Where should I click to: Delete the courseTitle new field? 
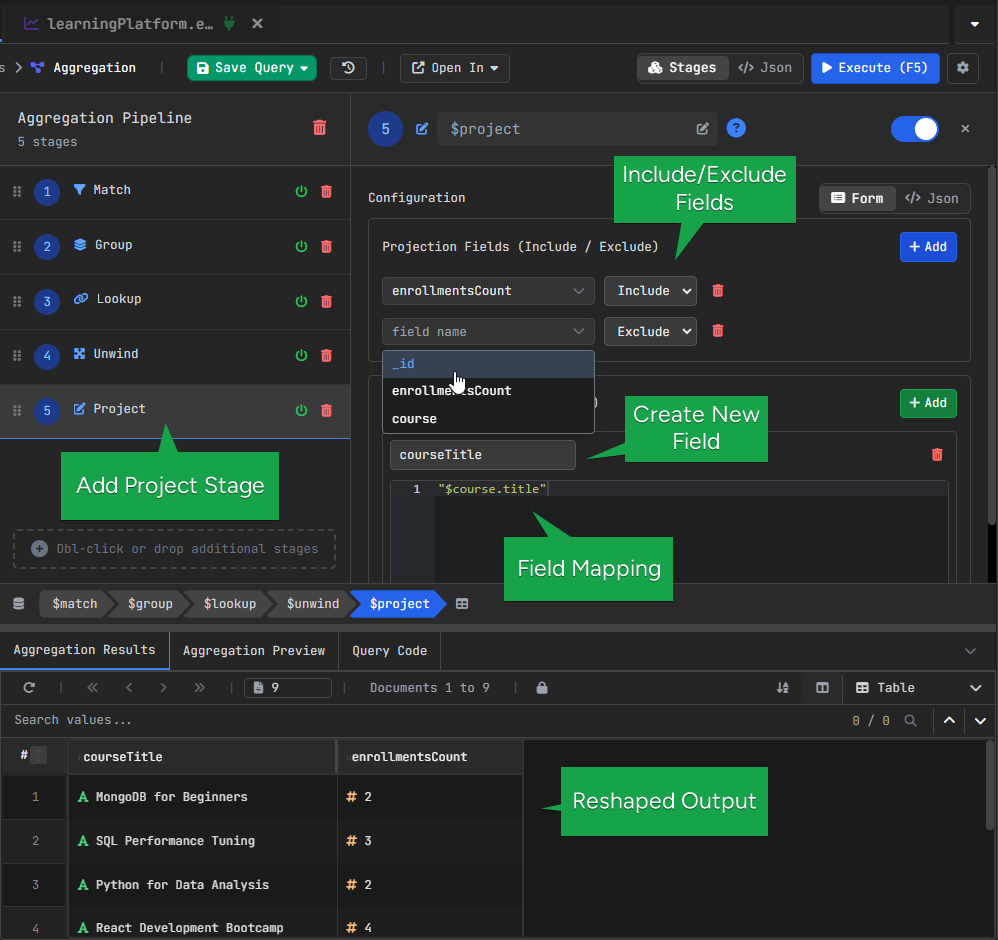[x=937, y=454]
